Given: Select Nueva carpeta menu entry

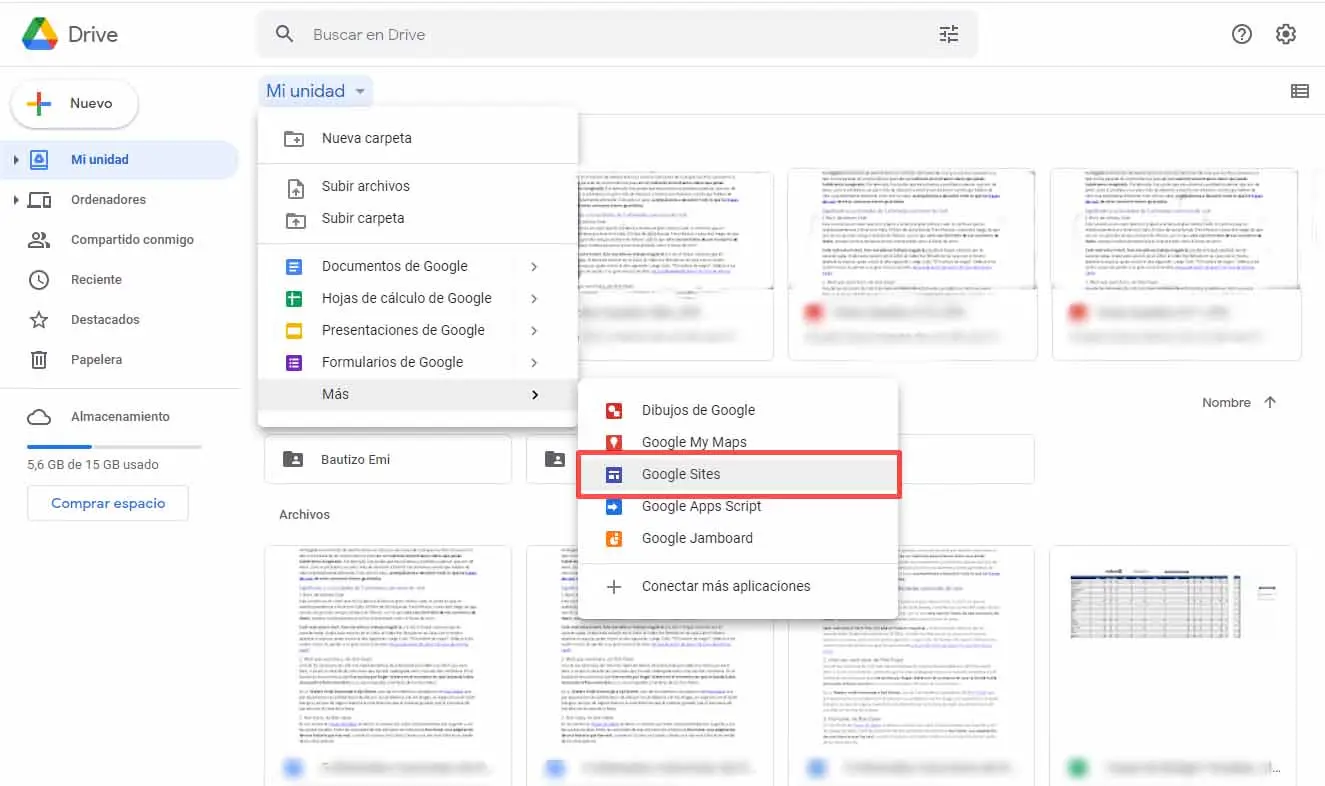Looking at the screenshot, I should pos(418,139).
